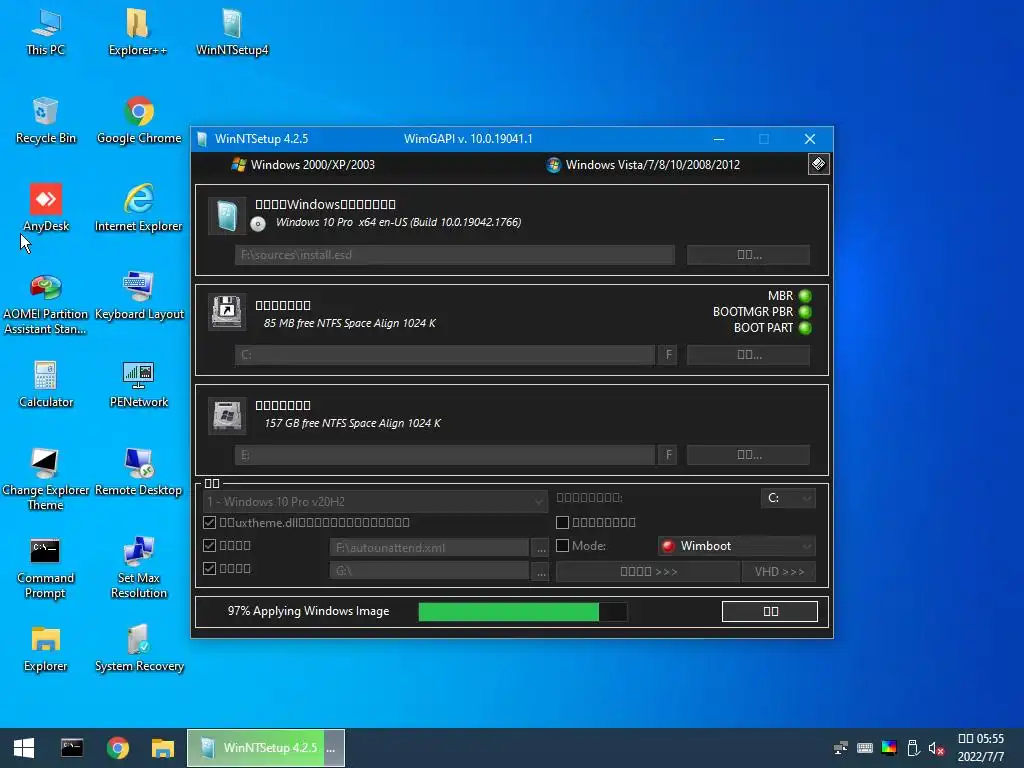Open the C: drive letter dropdown
Viewport: 1024px width, 768px height.
[788, 498]
